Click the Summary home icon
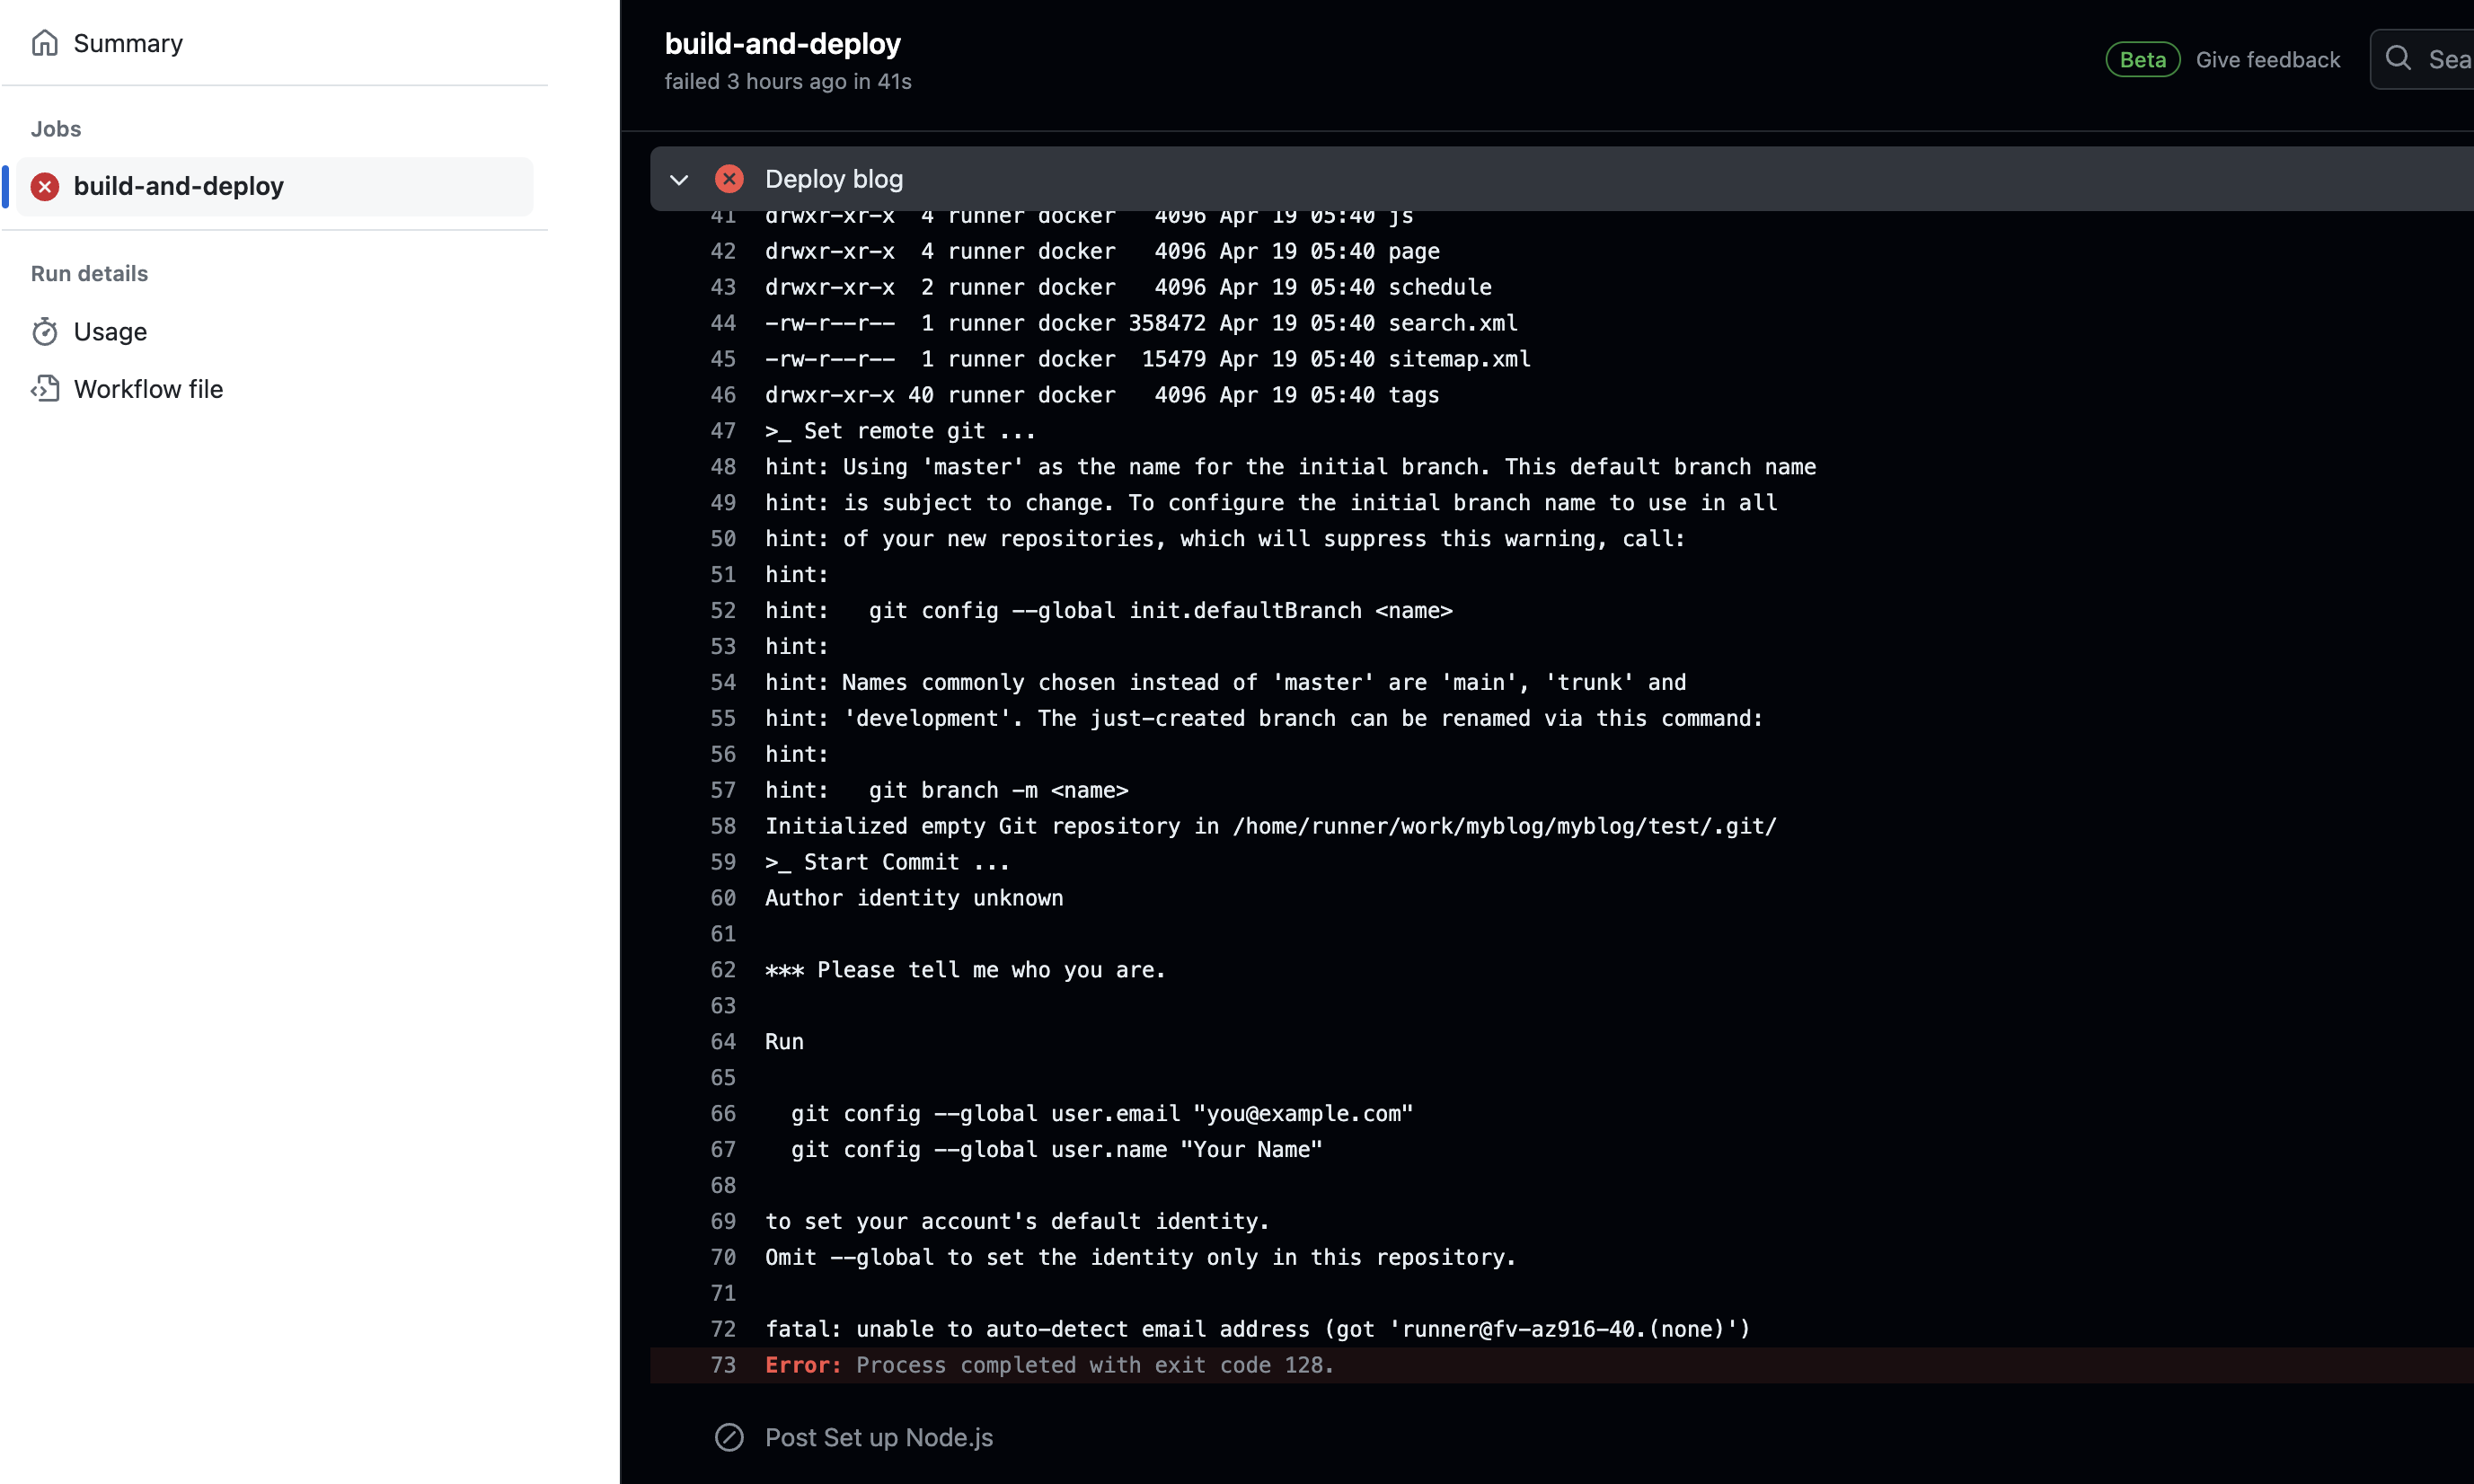The width and height of the screenshot is (2474, 1484). [x=45, y=43]
